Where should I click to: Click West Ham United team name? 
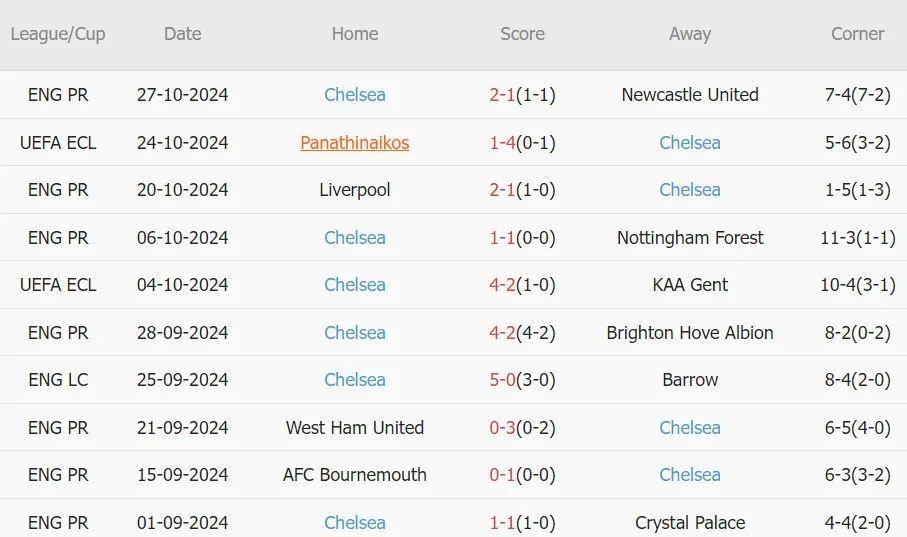[x=355, y=428]
